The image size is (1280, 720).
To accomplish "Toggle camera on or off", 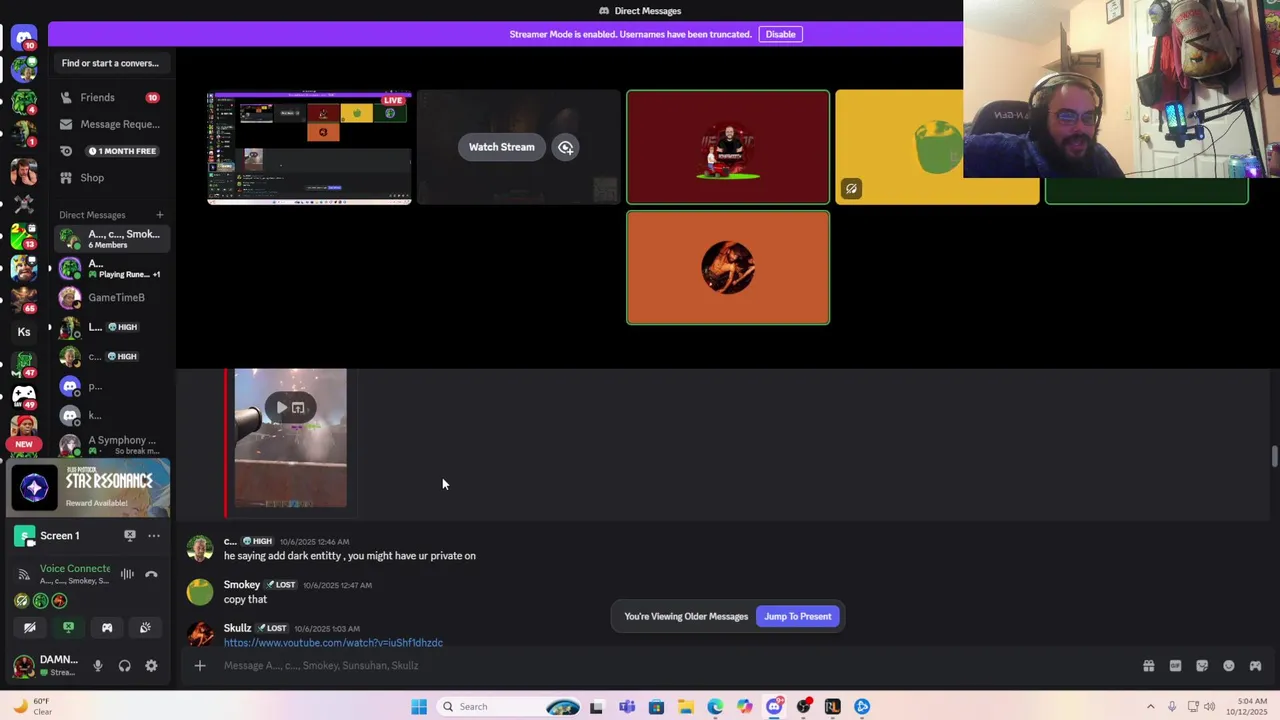I will click(30, 628).
